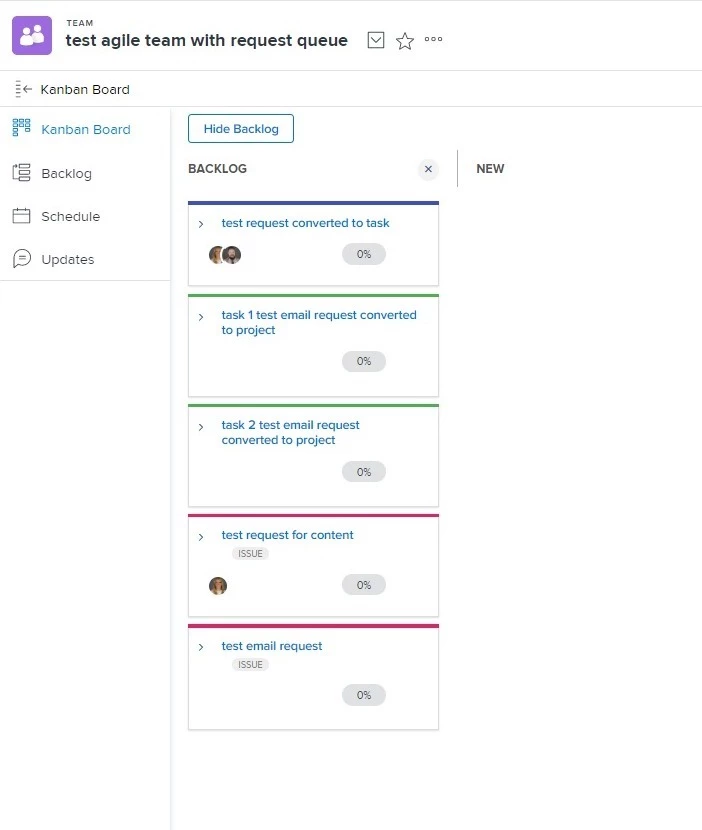Click the Updates speech bubble icon

coord(22,259)
